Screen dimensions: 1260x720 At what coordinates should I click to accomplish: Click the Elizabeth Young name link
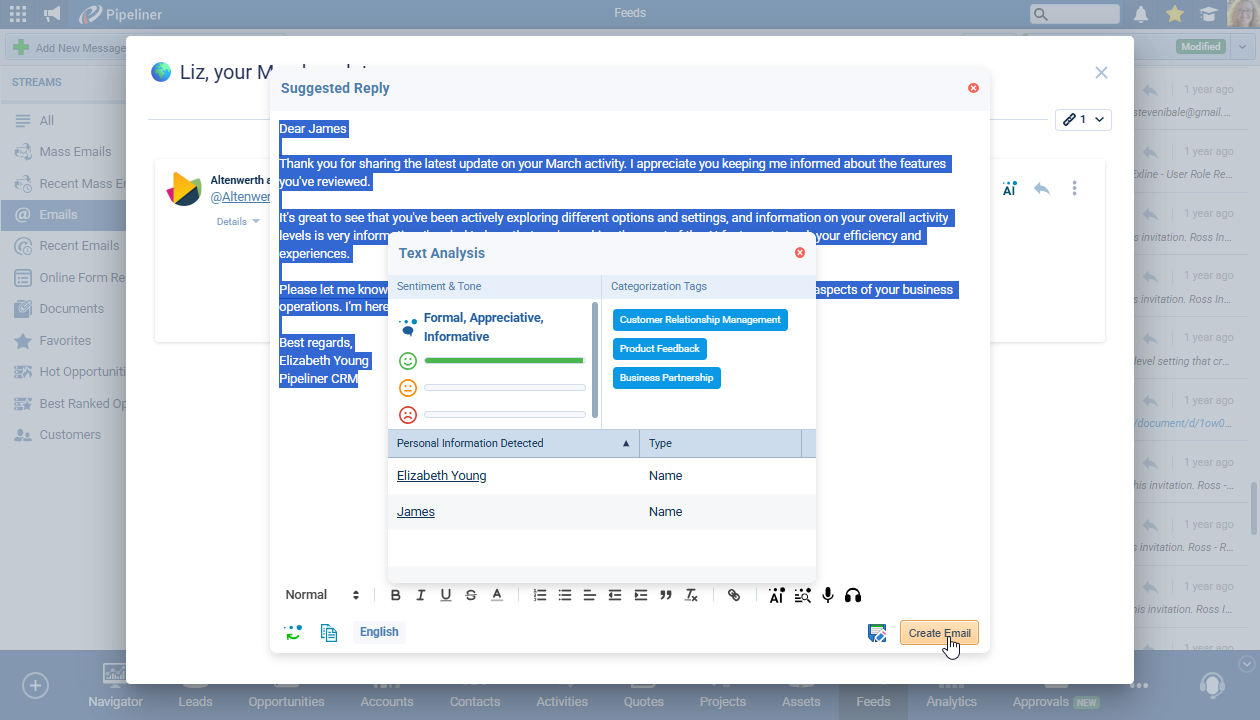click(x=441, y=476)
